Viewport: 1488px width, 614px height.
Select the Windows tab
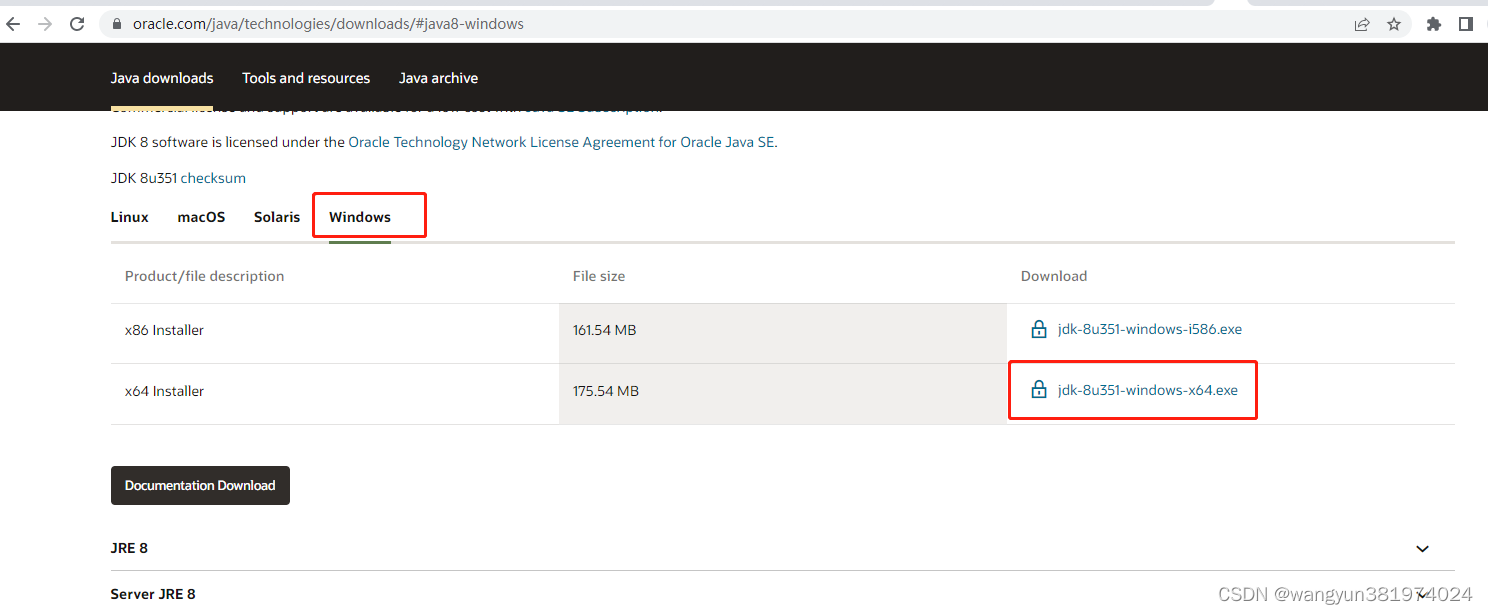tap(360, 217)
